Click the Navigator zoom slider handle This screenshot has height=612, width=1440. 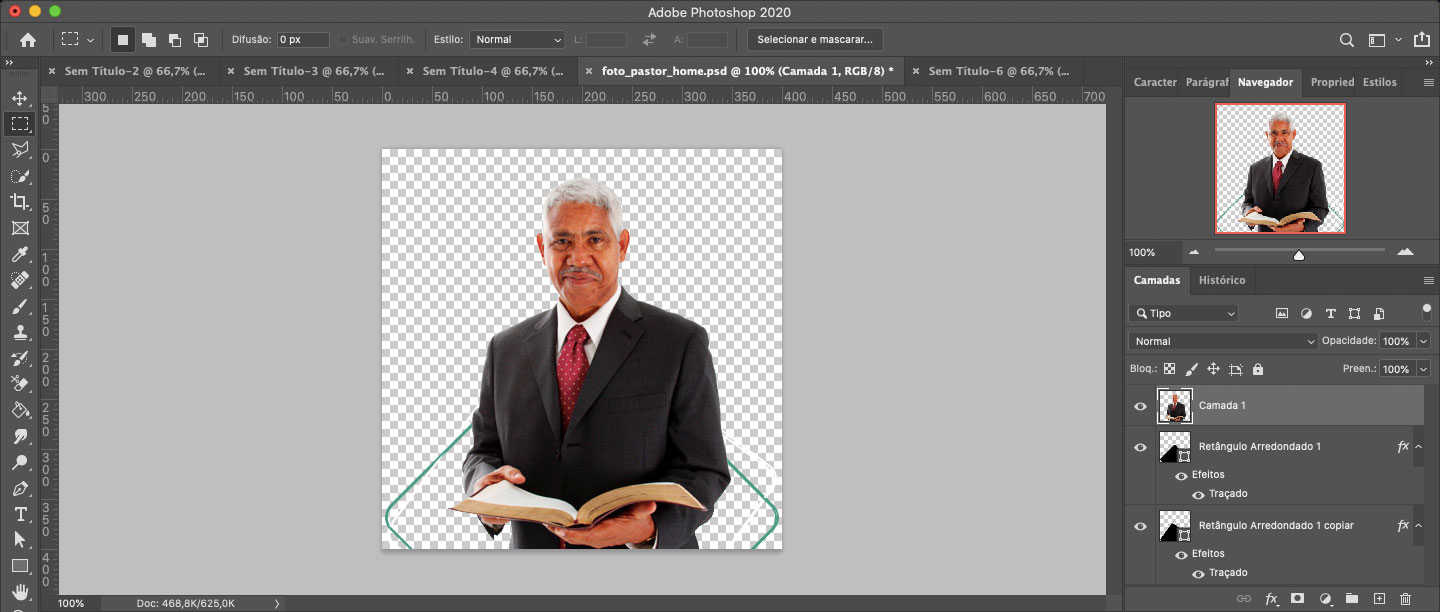click(x=1298, y=255)
